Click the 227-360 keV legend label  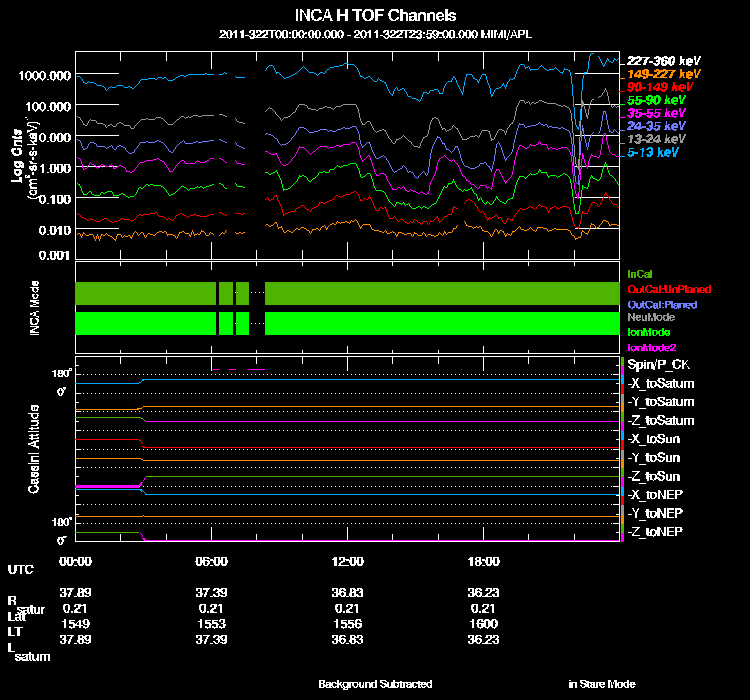[655, 60]
